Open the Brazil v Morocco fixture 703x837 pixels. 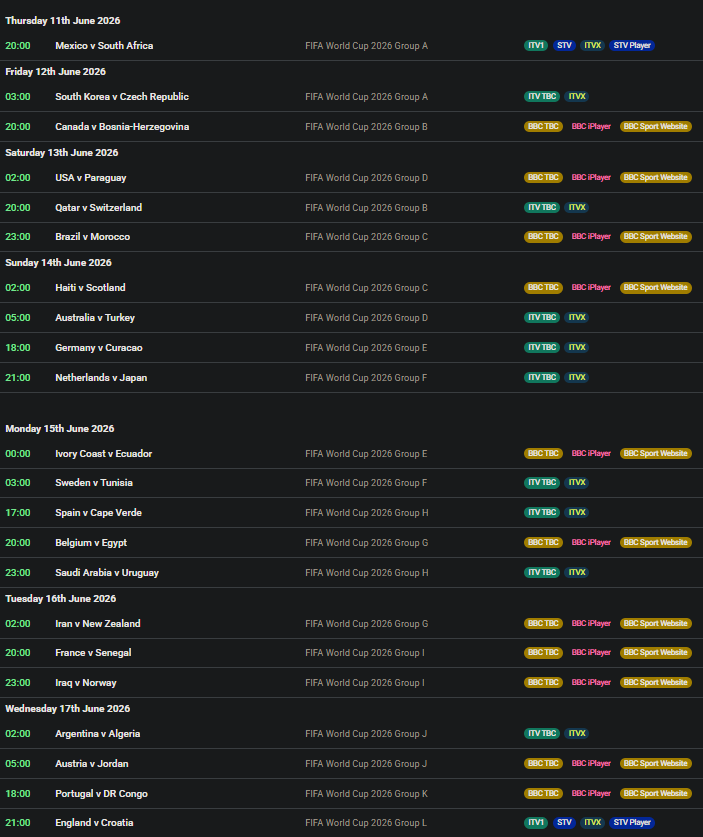92,236
